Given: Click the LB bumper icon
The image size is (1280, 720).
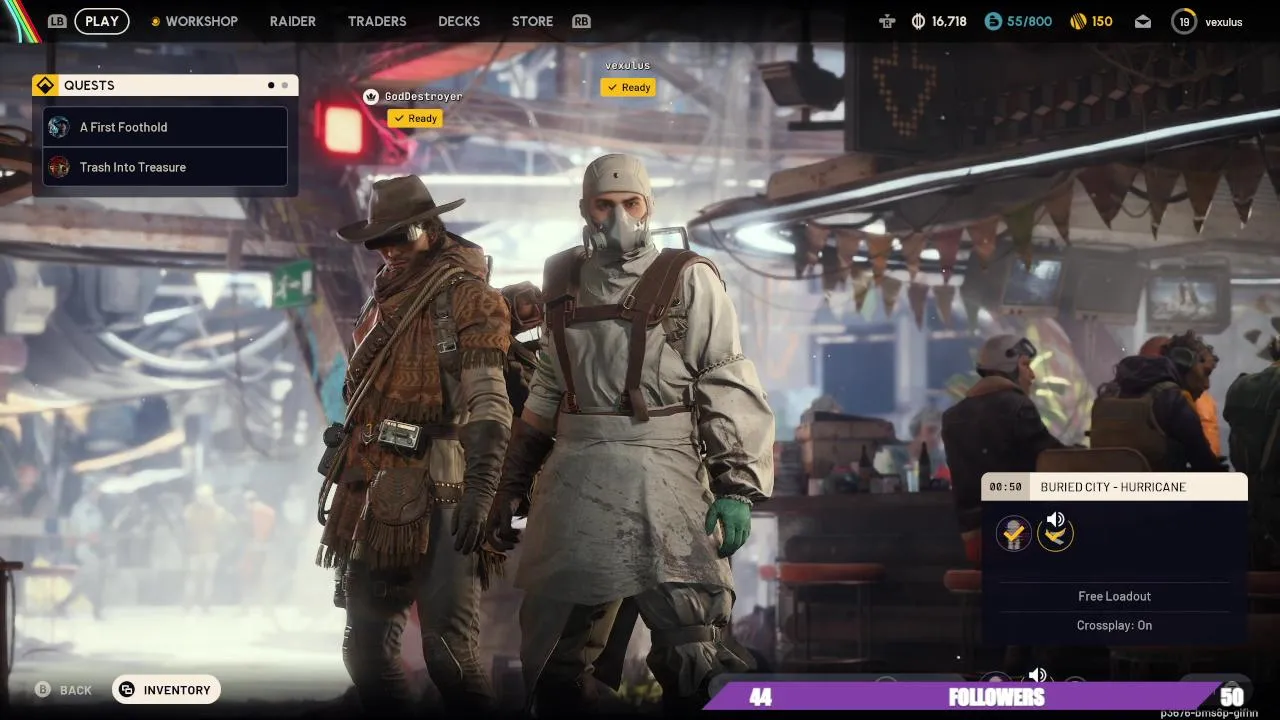Looking at the screenshot, I should point(57,21).
